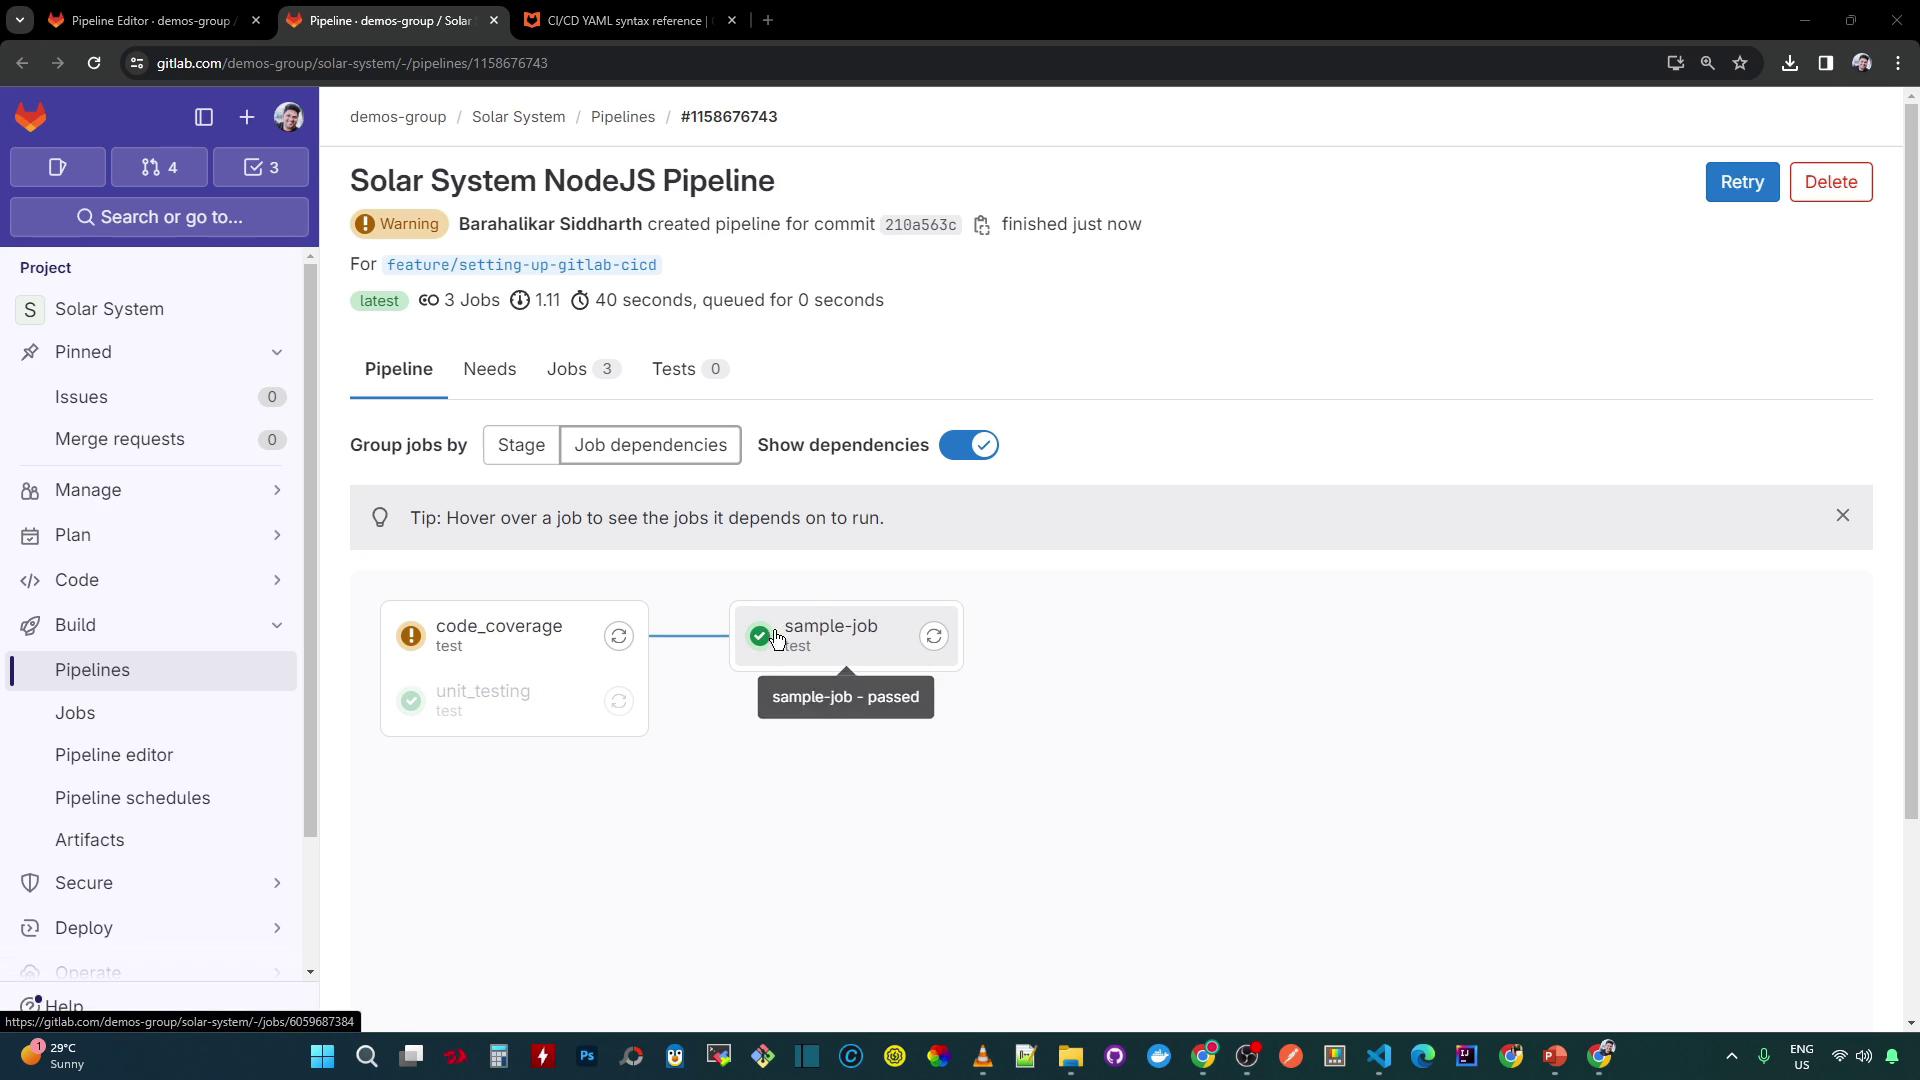Open the to-do list counter showing 3
The image size is (1920, 1080).
(x=261, y=167)
